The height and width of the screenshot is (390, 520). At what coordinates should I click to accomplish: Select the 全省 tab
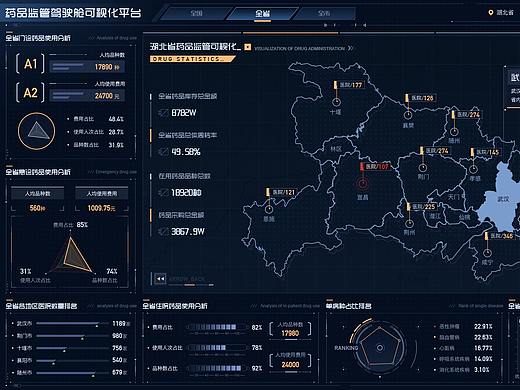263,13
